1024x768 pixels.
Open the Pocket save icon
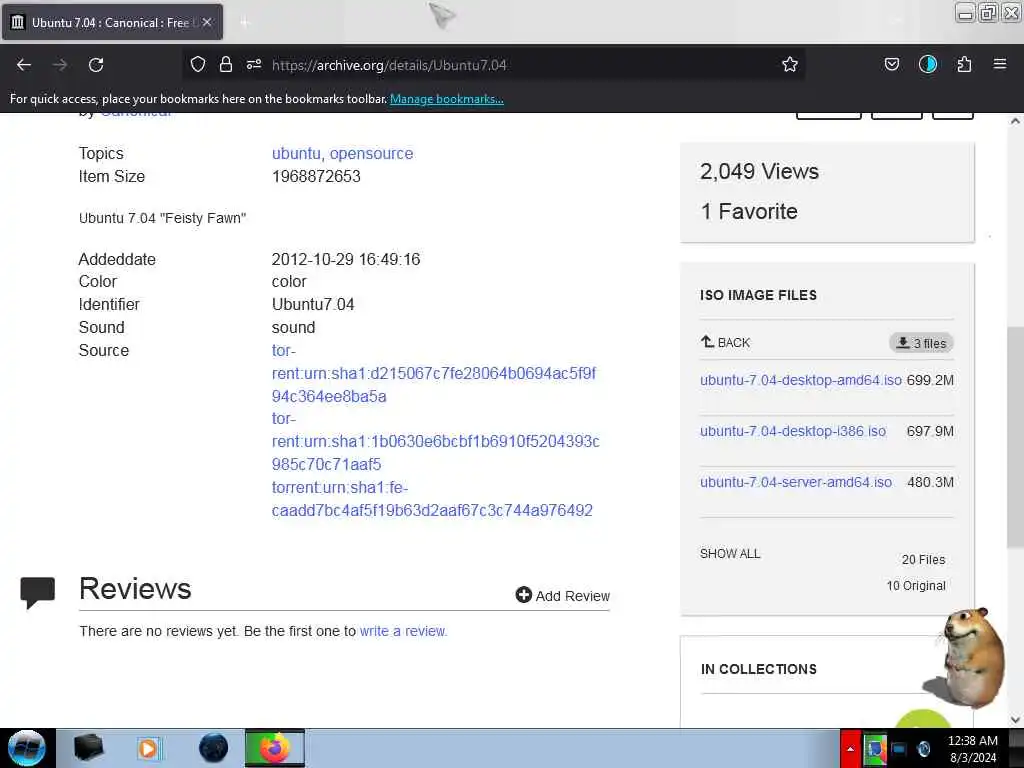(892, 64)
